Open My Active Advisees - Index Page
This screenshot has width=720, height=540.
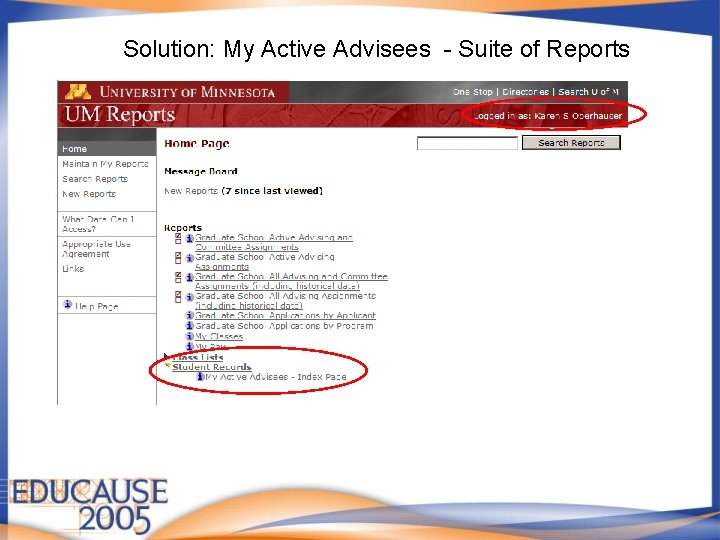[276, 377]
